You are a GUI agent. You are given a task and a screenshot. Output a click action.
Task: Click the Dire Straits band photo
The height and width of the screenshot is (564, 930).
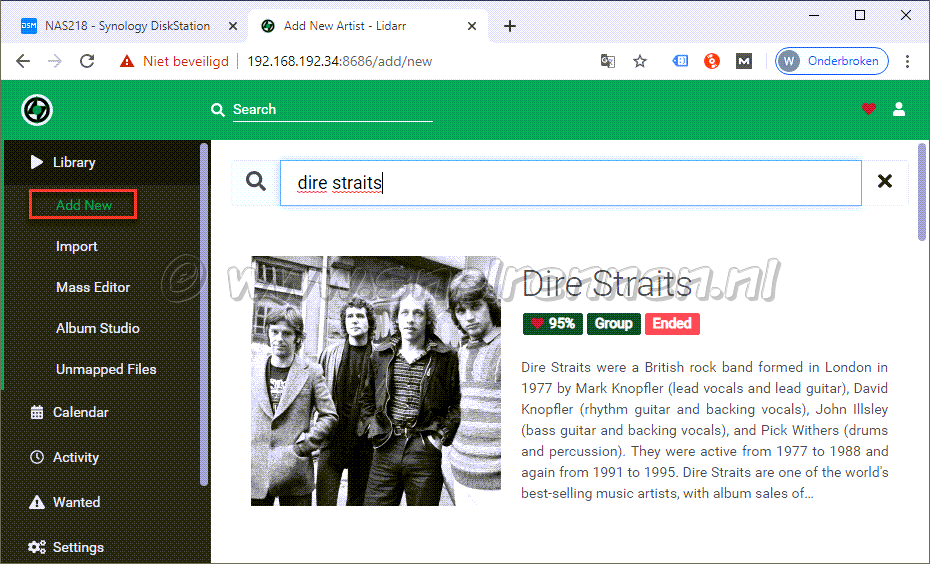[375, 381]
